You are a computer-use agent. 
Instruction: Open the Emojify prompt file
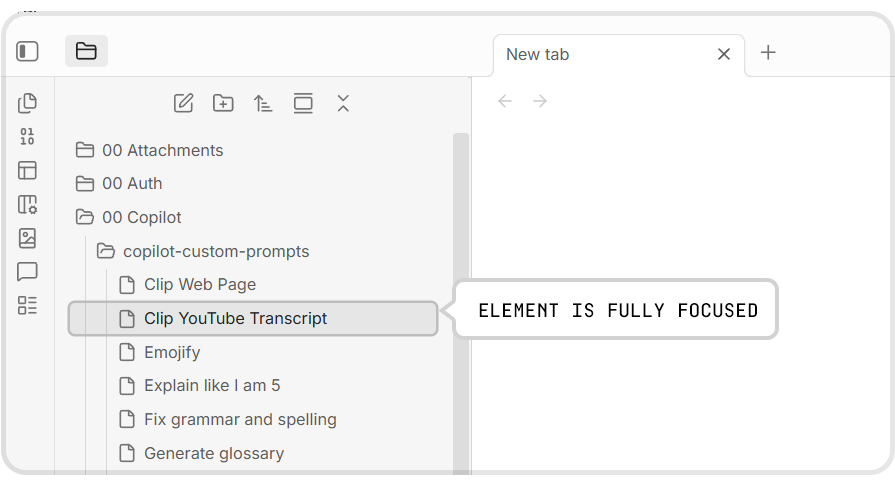(172, 352)
